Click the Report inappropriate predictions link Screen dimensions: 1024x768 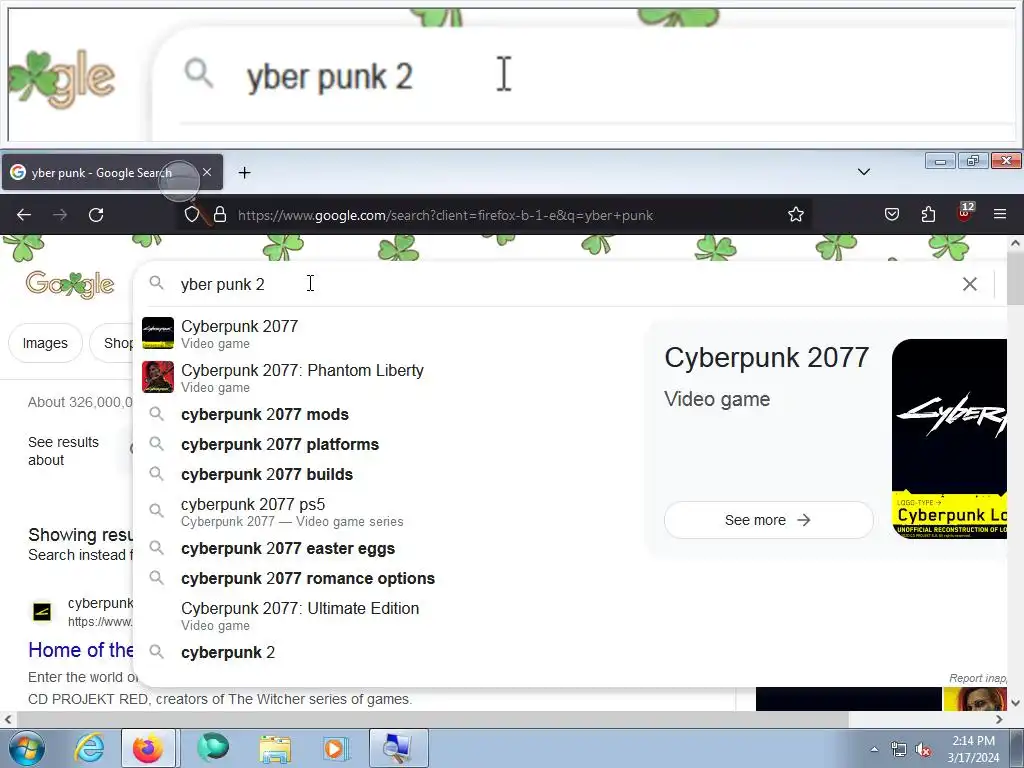tap(978, 678)
